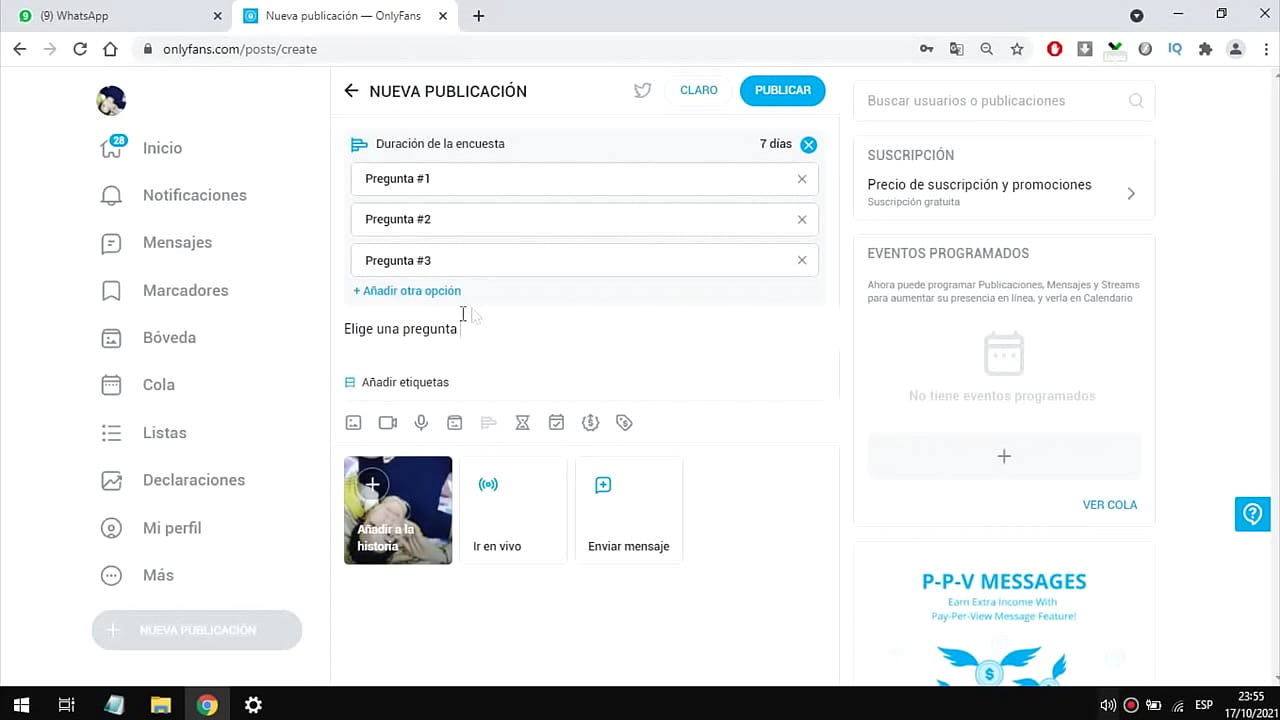Click the video camera icon in post toolbar
Image resolution: width=1280 pixels, height=720 pixels.
pos(388,423)
